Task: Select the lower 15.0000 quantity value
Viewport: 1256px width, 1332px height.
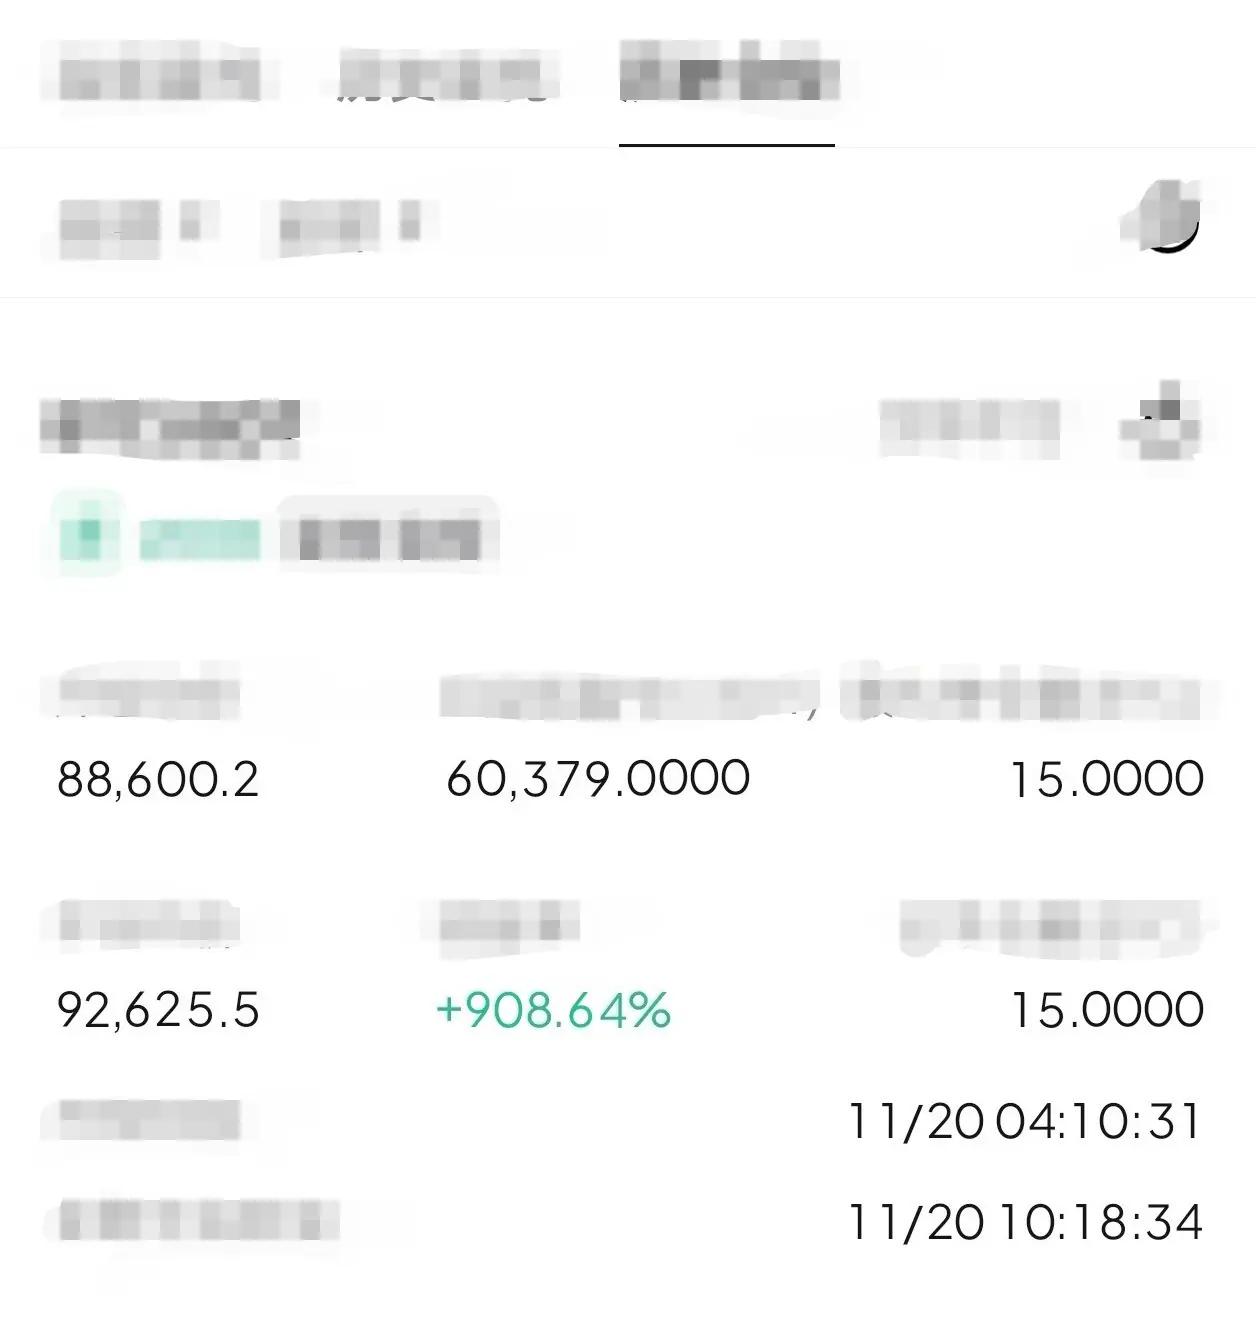Action: (1107, 1010)
